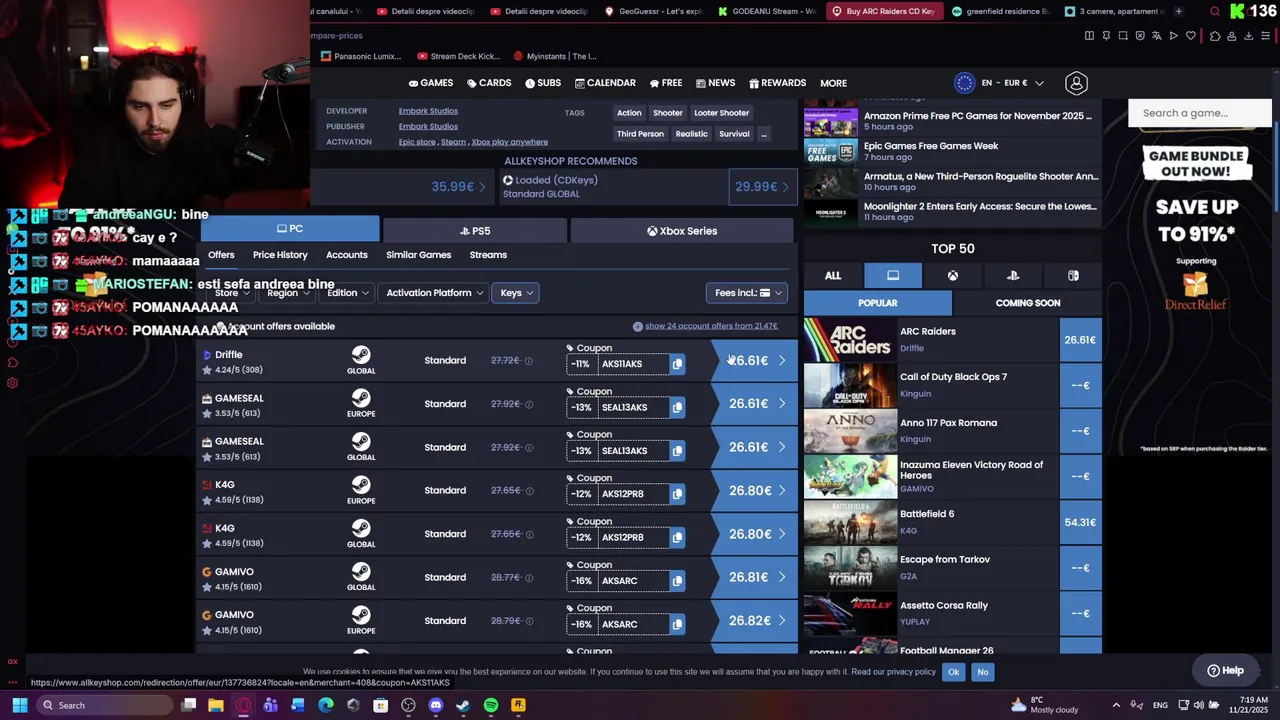The height and width of the screenshot is (720, 1280).
Task: Open the Streams tab
Action: coord(488,255)
